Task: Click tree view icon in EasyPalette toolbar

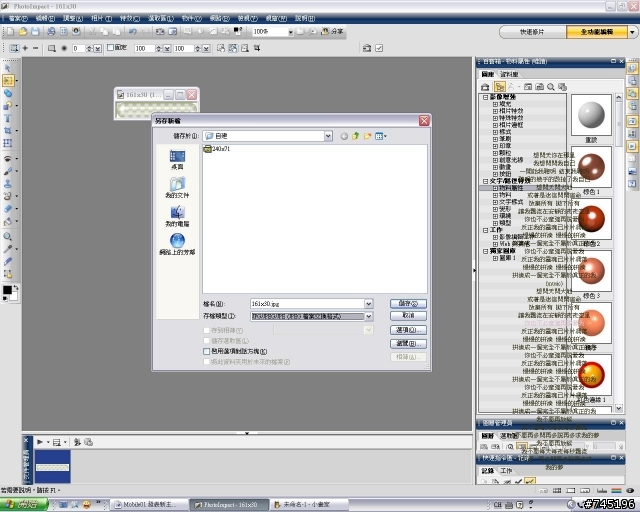Action: 500,87
